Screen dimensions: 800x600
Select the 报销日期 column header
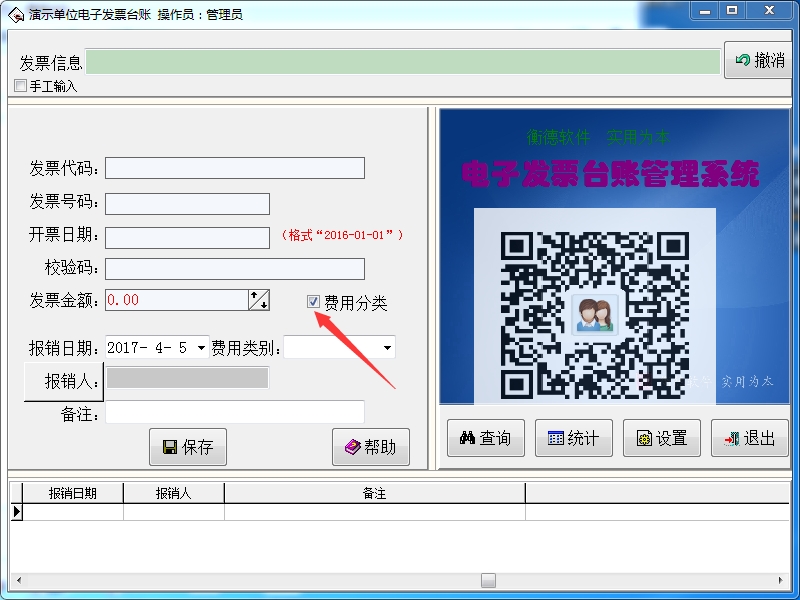(x=73, y=493)
